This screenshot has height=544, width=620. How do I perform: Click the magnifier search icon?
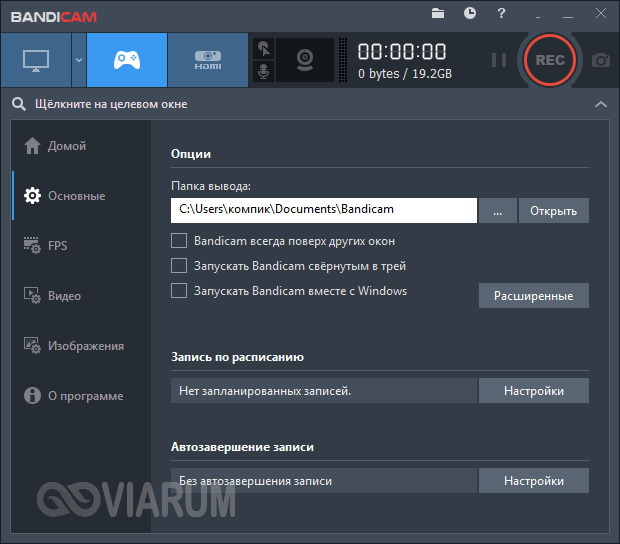point(19,104)
